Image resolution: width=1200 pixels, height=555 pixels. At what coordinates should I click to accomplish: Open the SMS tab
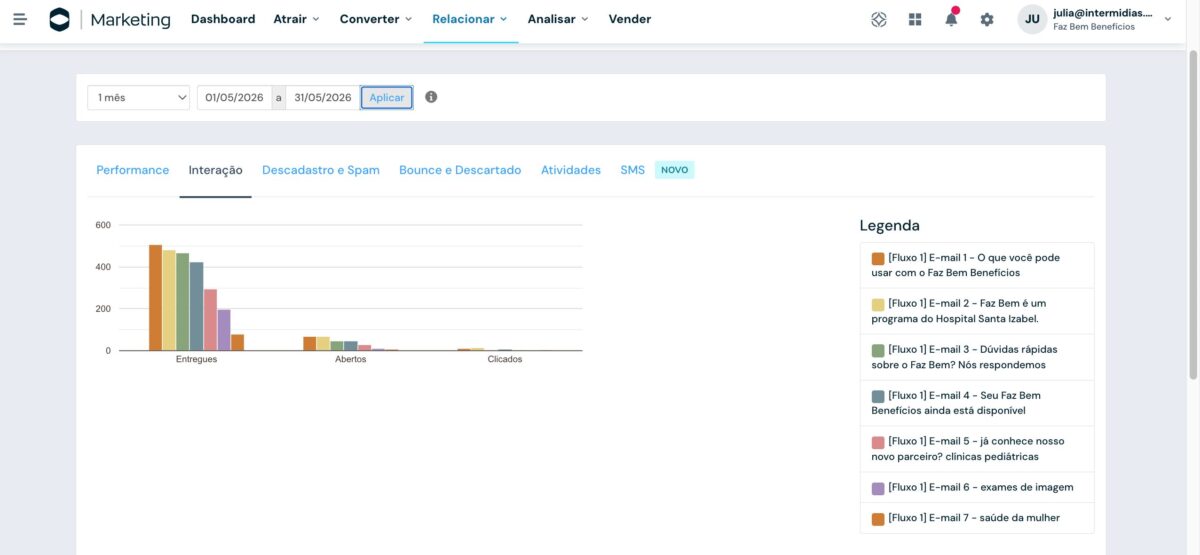coord(632,170)
